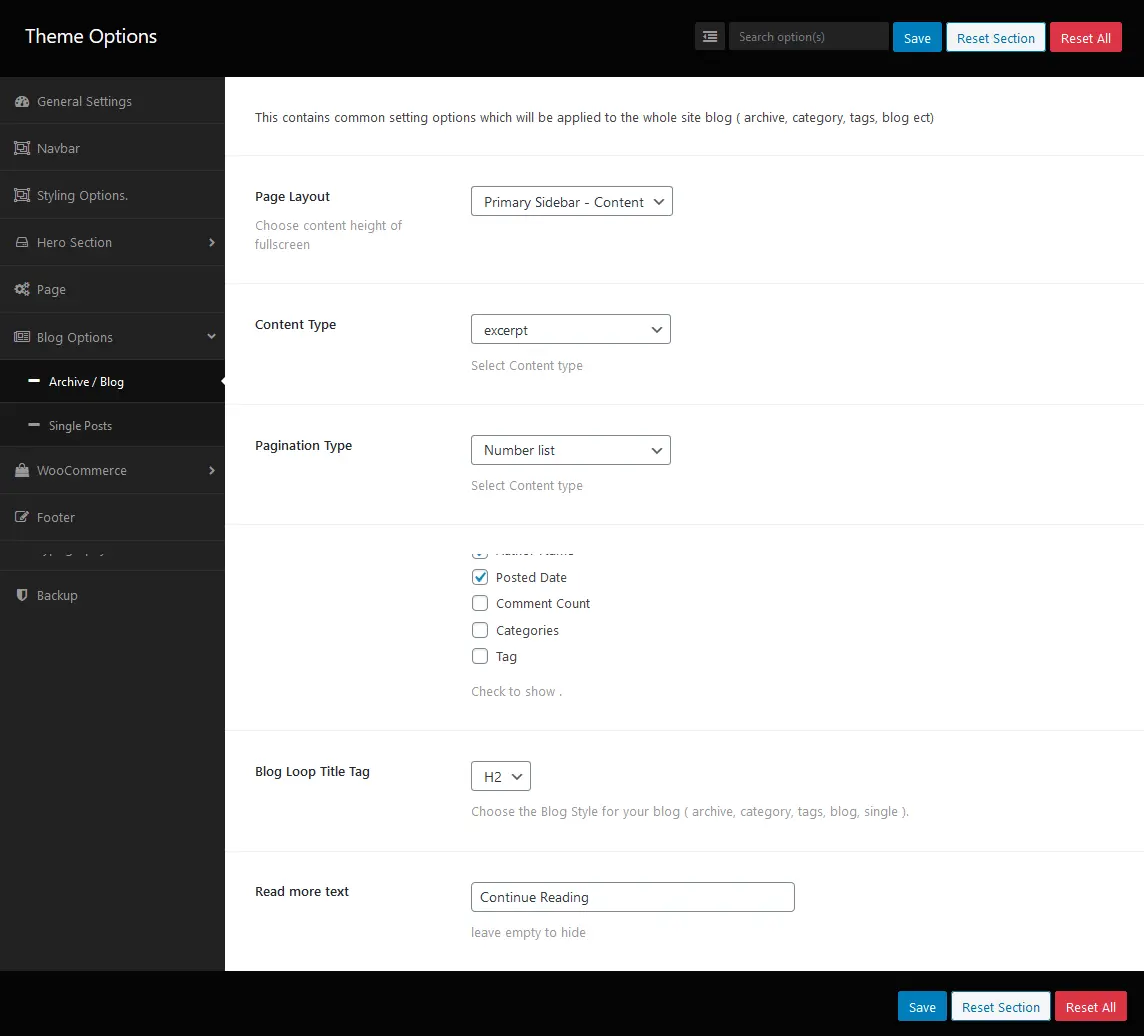Open the Navbar section
Image resolution: width=1144 pixels, height=1036 pixels.
(112, 148)
